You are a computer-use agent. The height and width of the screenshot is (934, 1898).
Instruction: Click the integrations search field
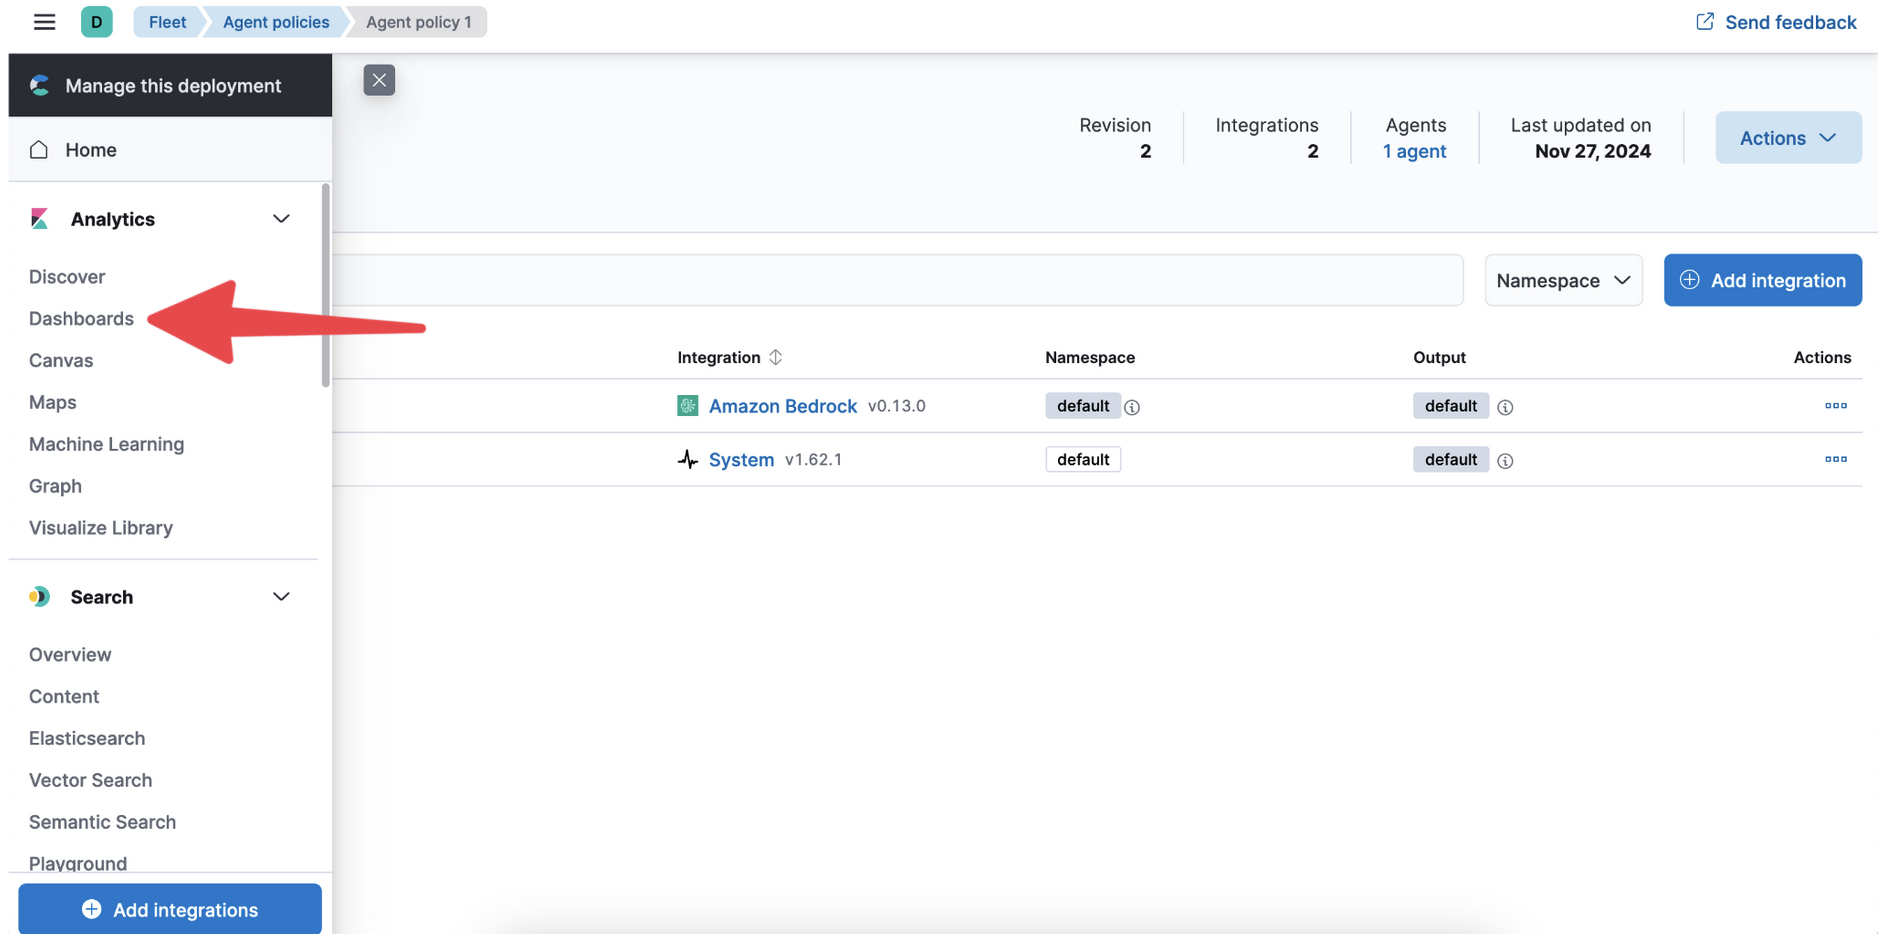coord(897,280)
